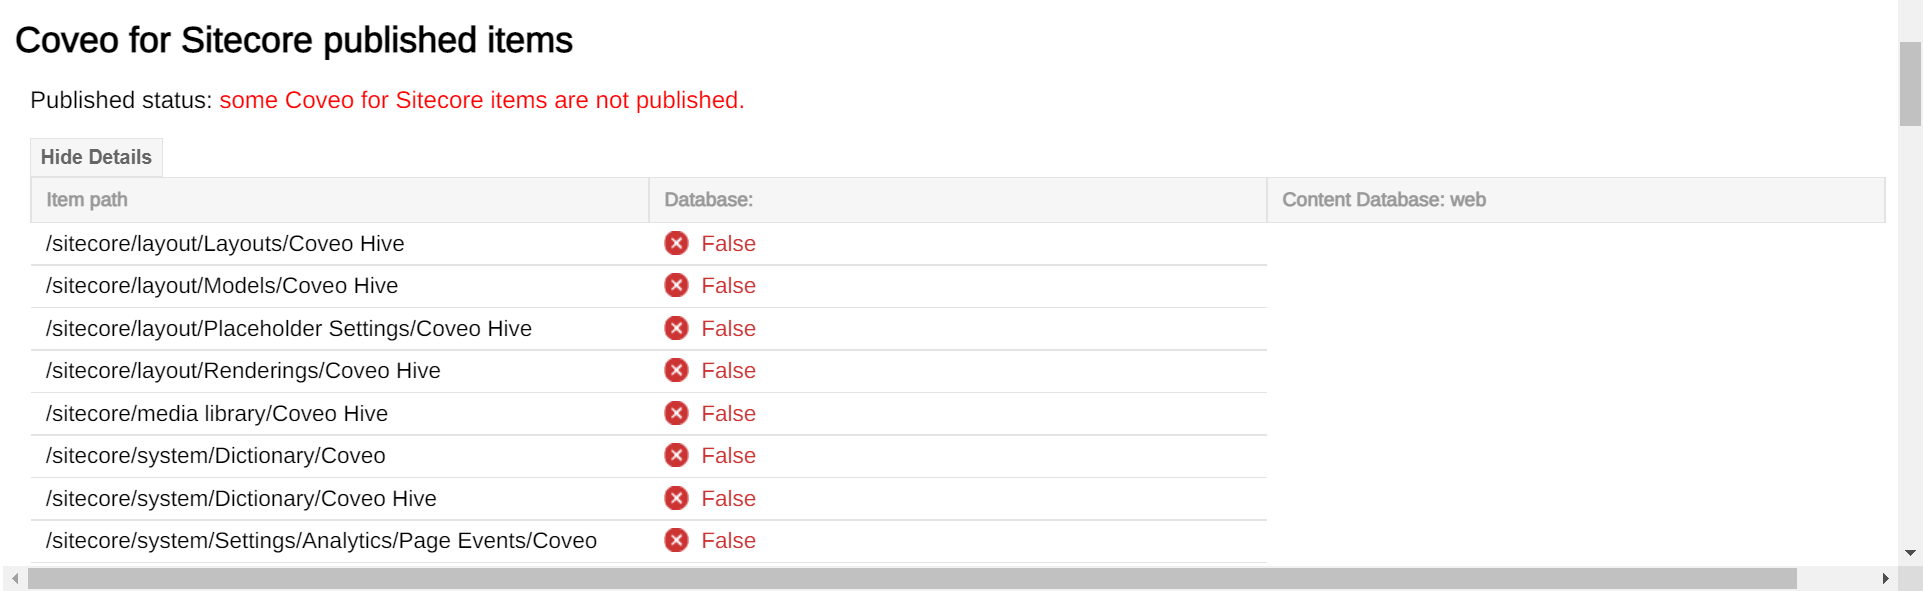Click the Database column header

(708, 200)
